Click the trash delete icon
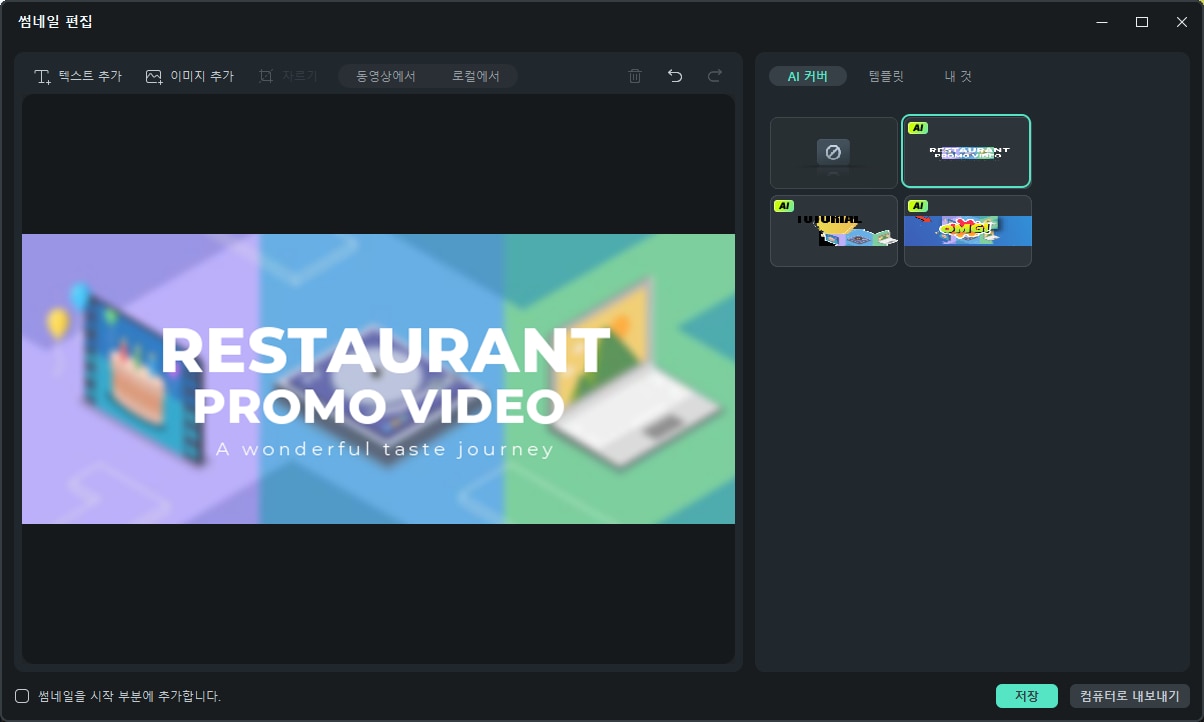Screen dimensions: 1204x722 (635, 76)
